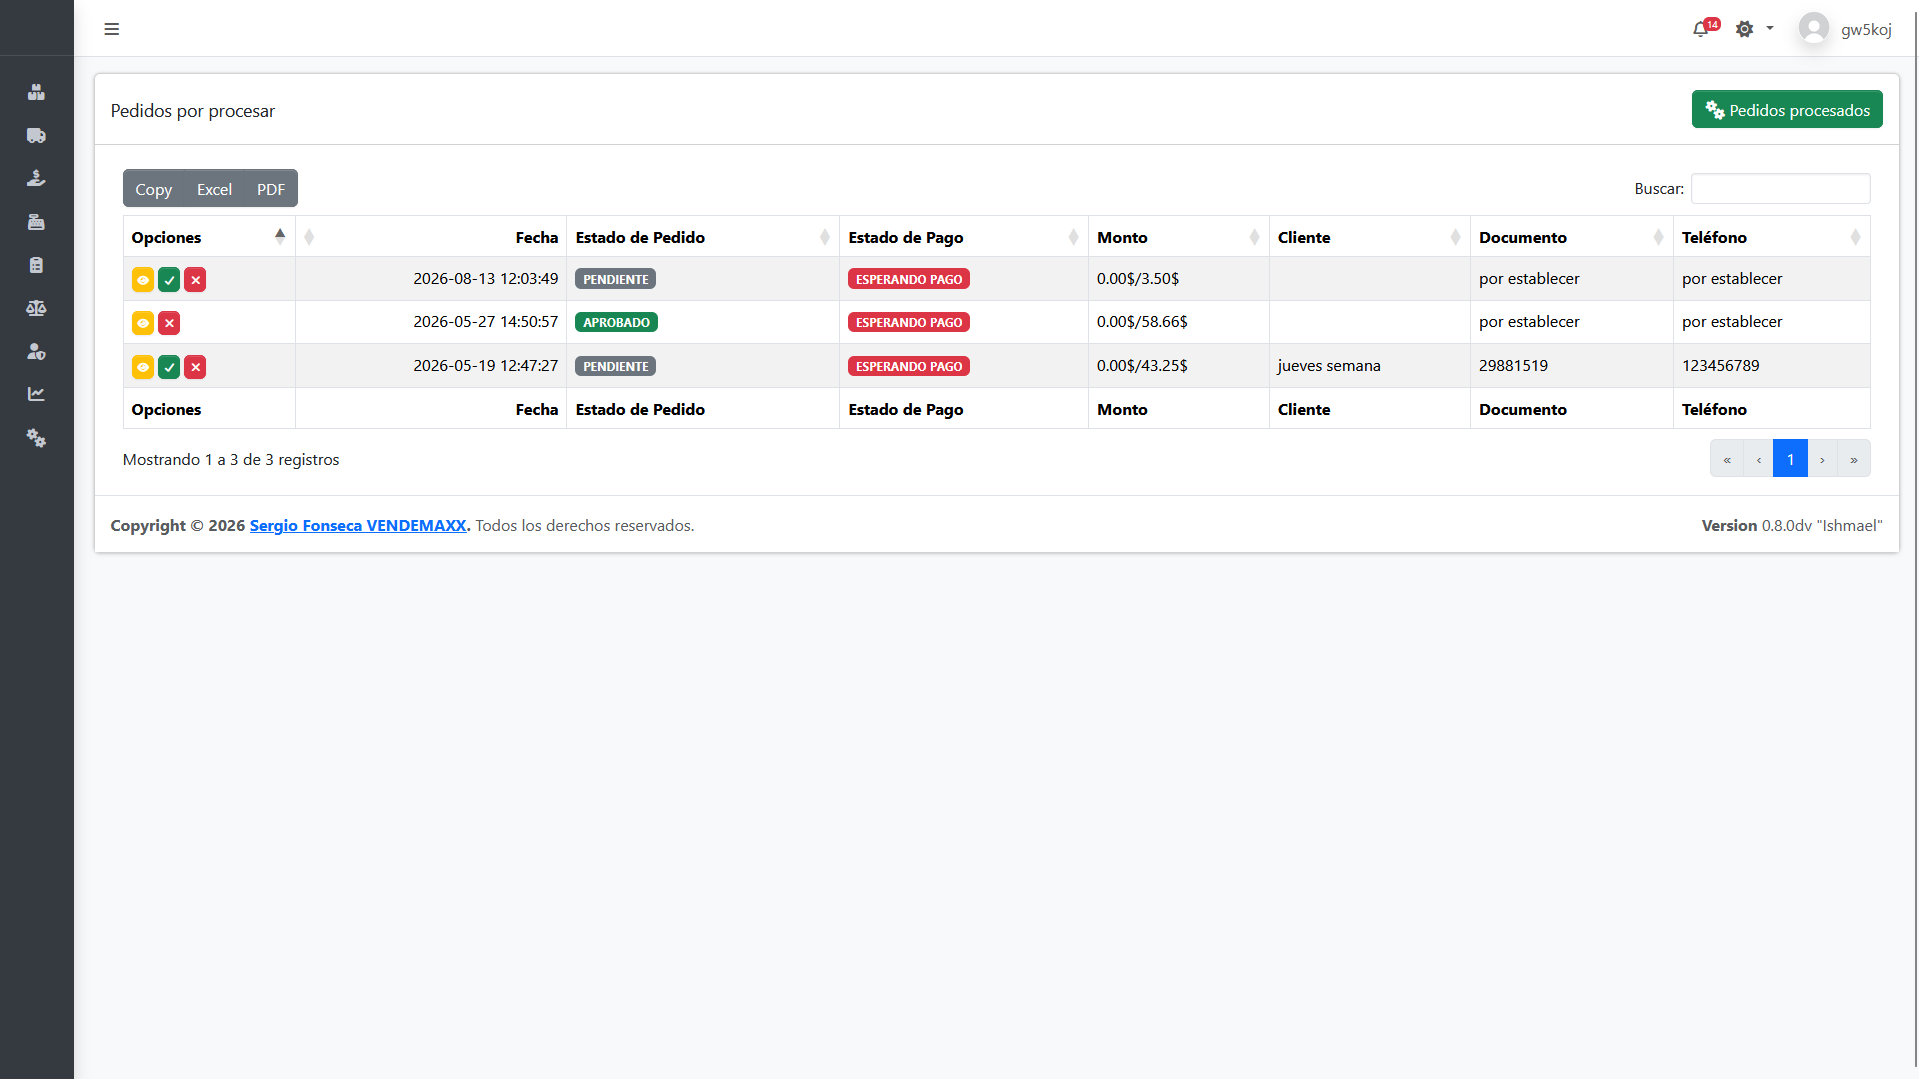Open the line chart reports sidebar icon
The image size is (1919, 1079).
point(36,394)
